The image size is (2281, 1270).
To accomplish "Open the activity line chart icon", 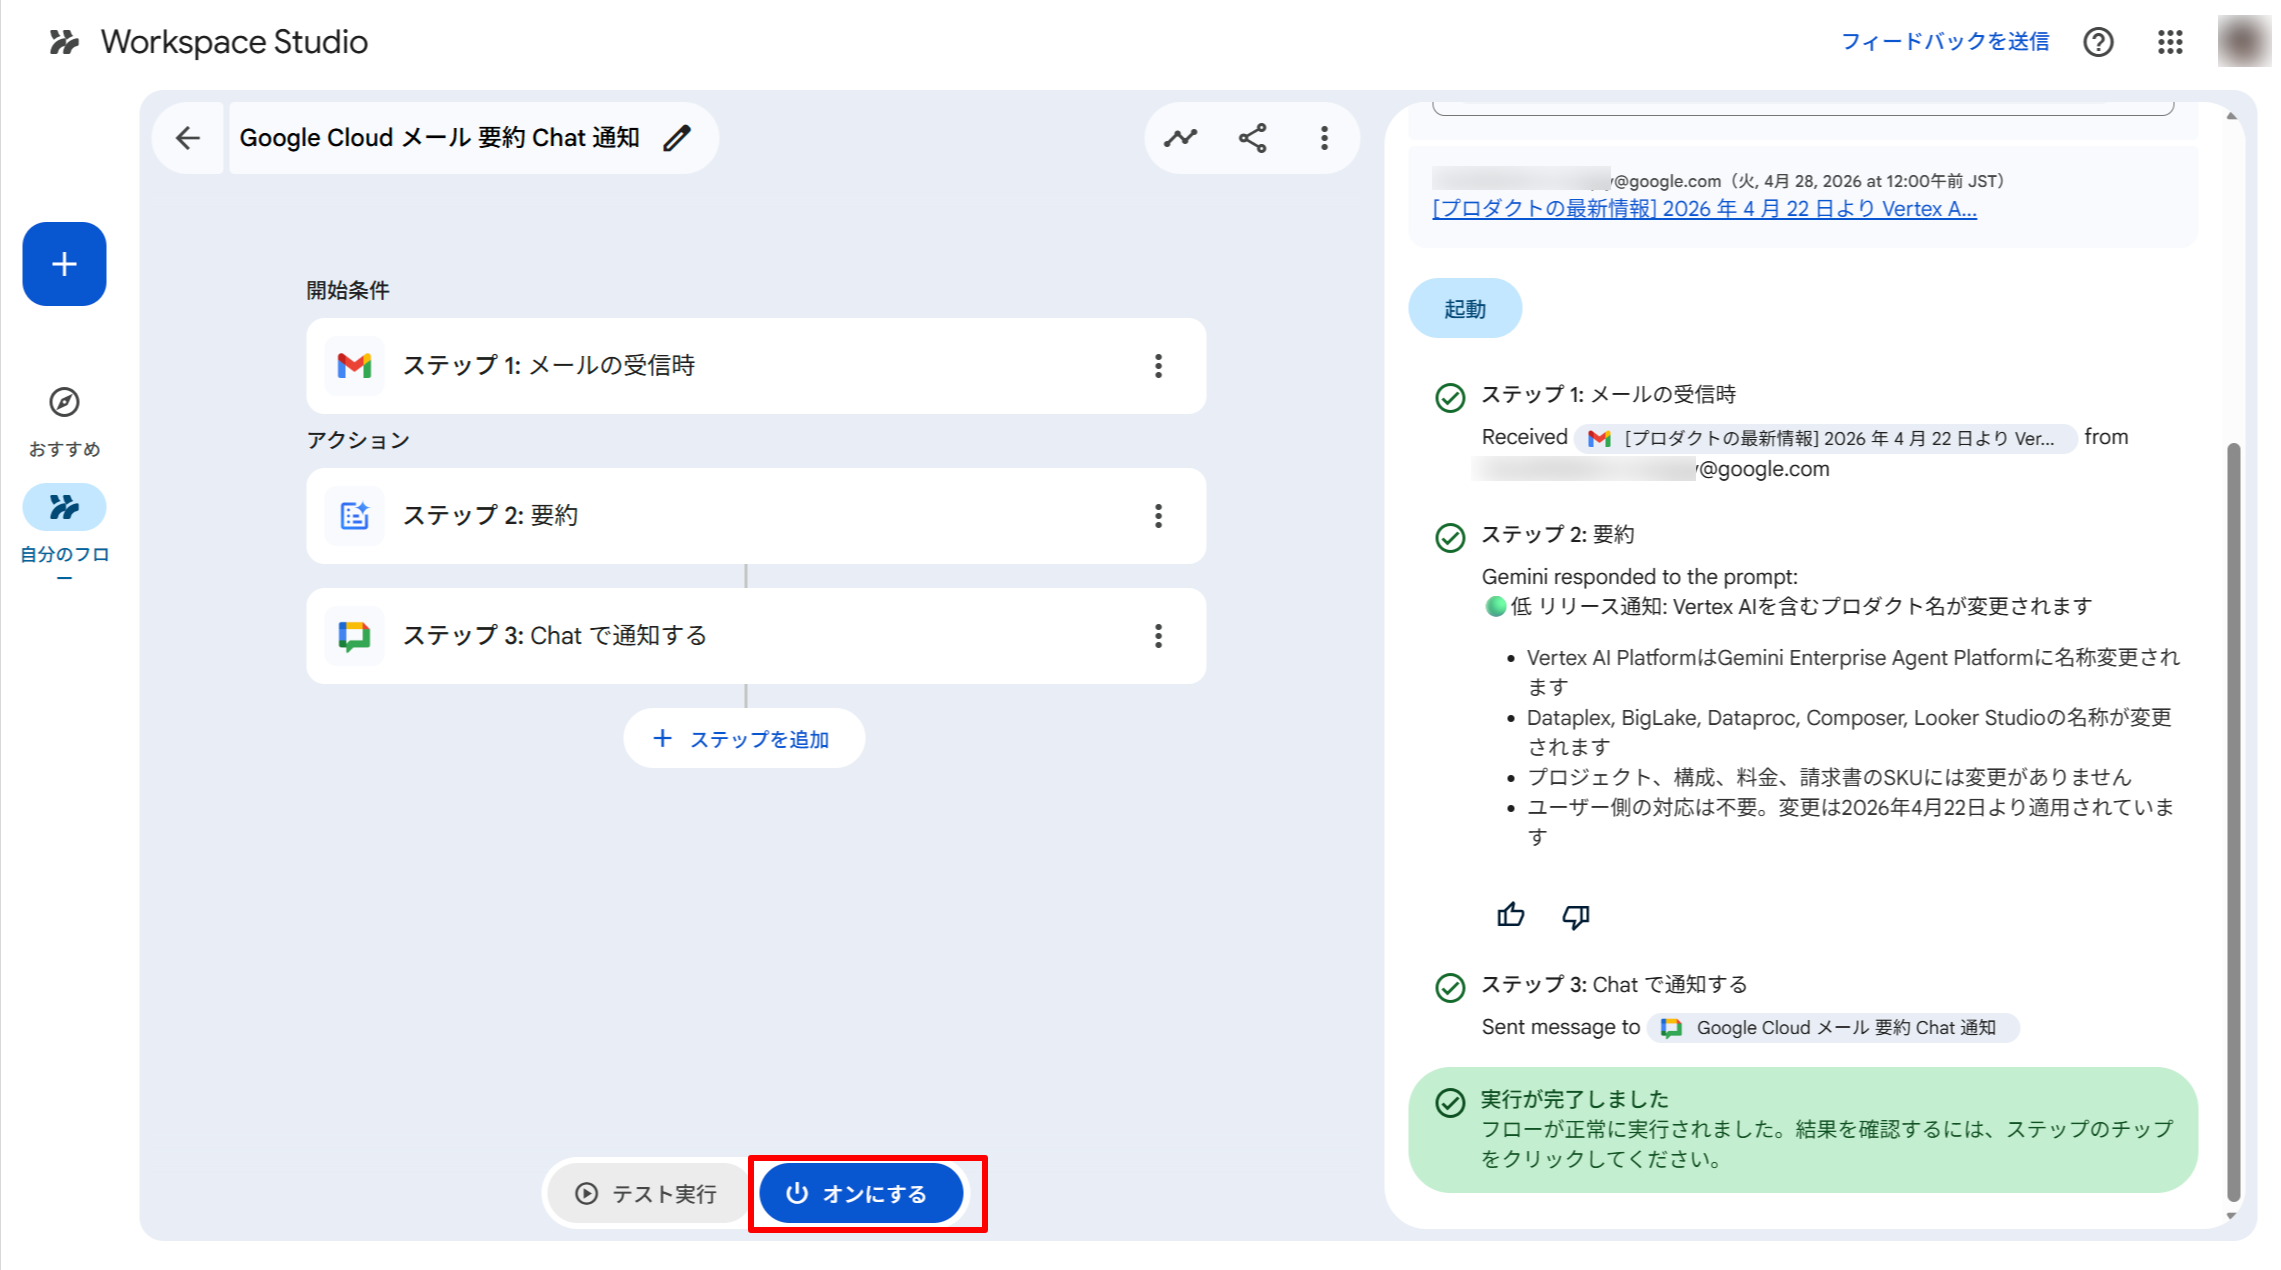I will [x=1180, y=138].
